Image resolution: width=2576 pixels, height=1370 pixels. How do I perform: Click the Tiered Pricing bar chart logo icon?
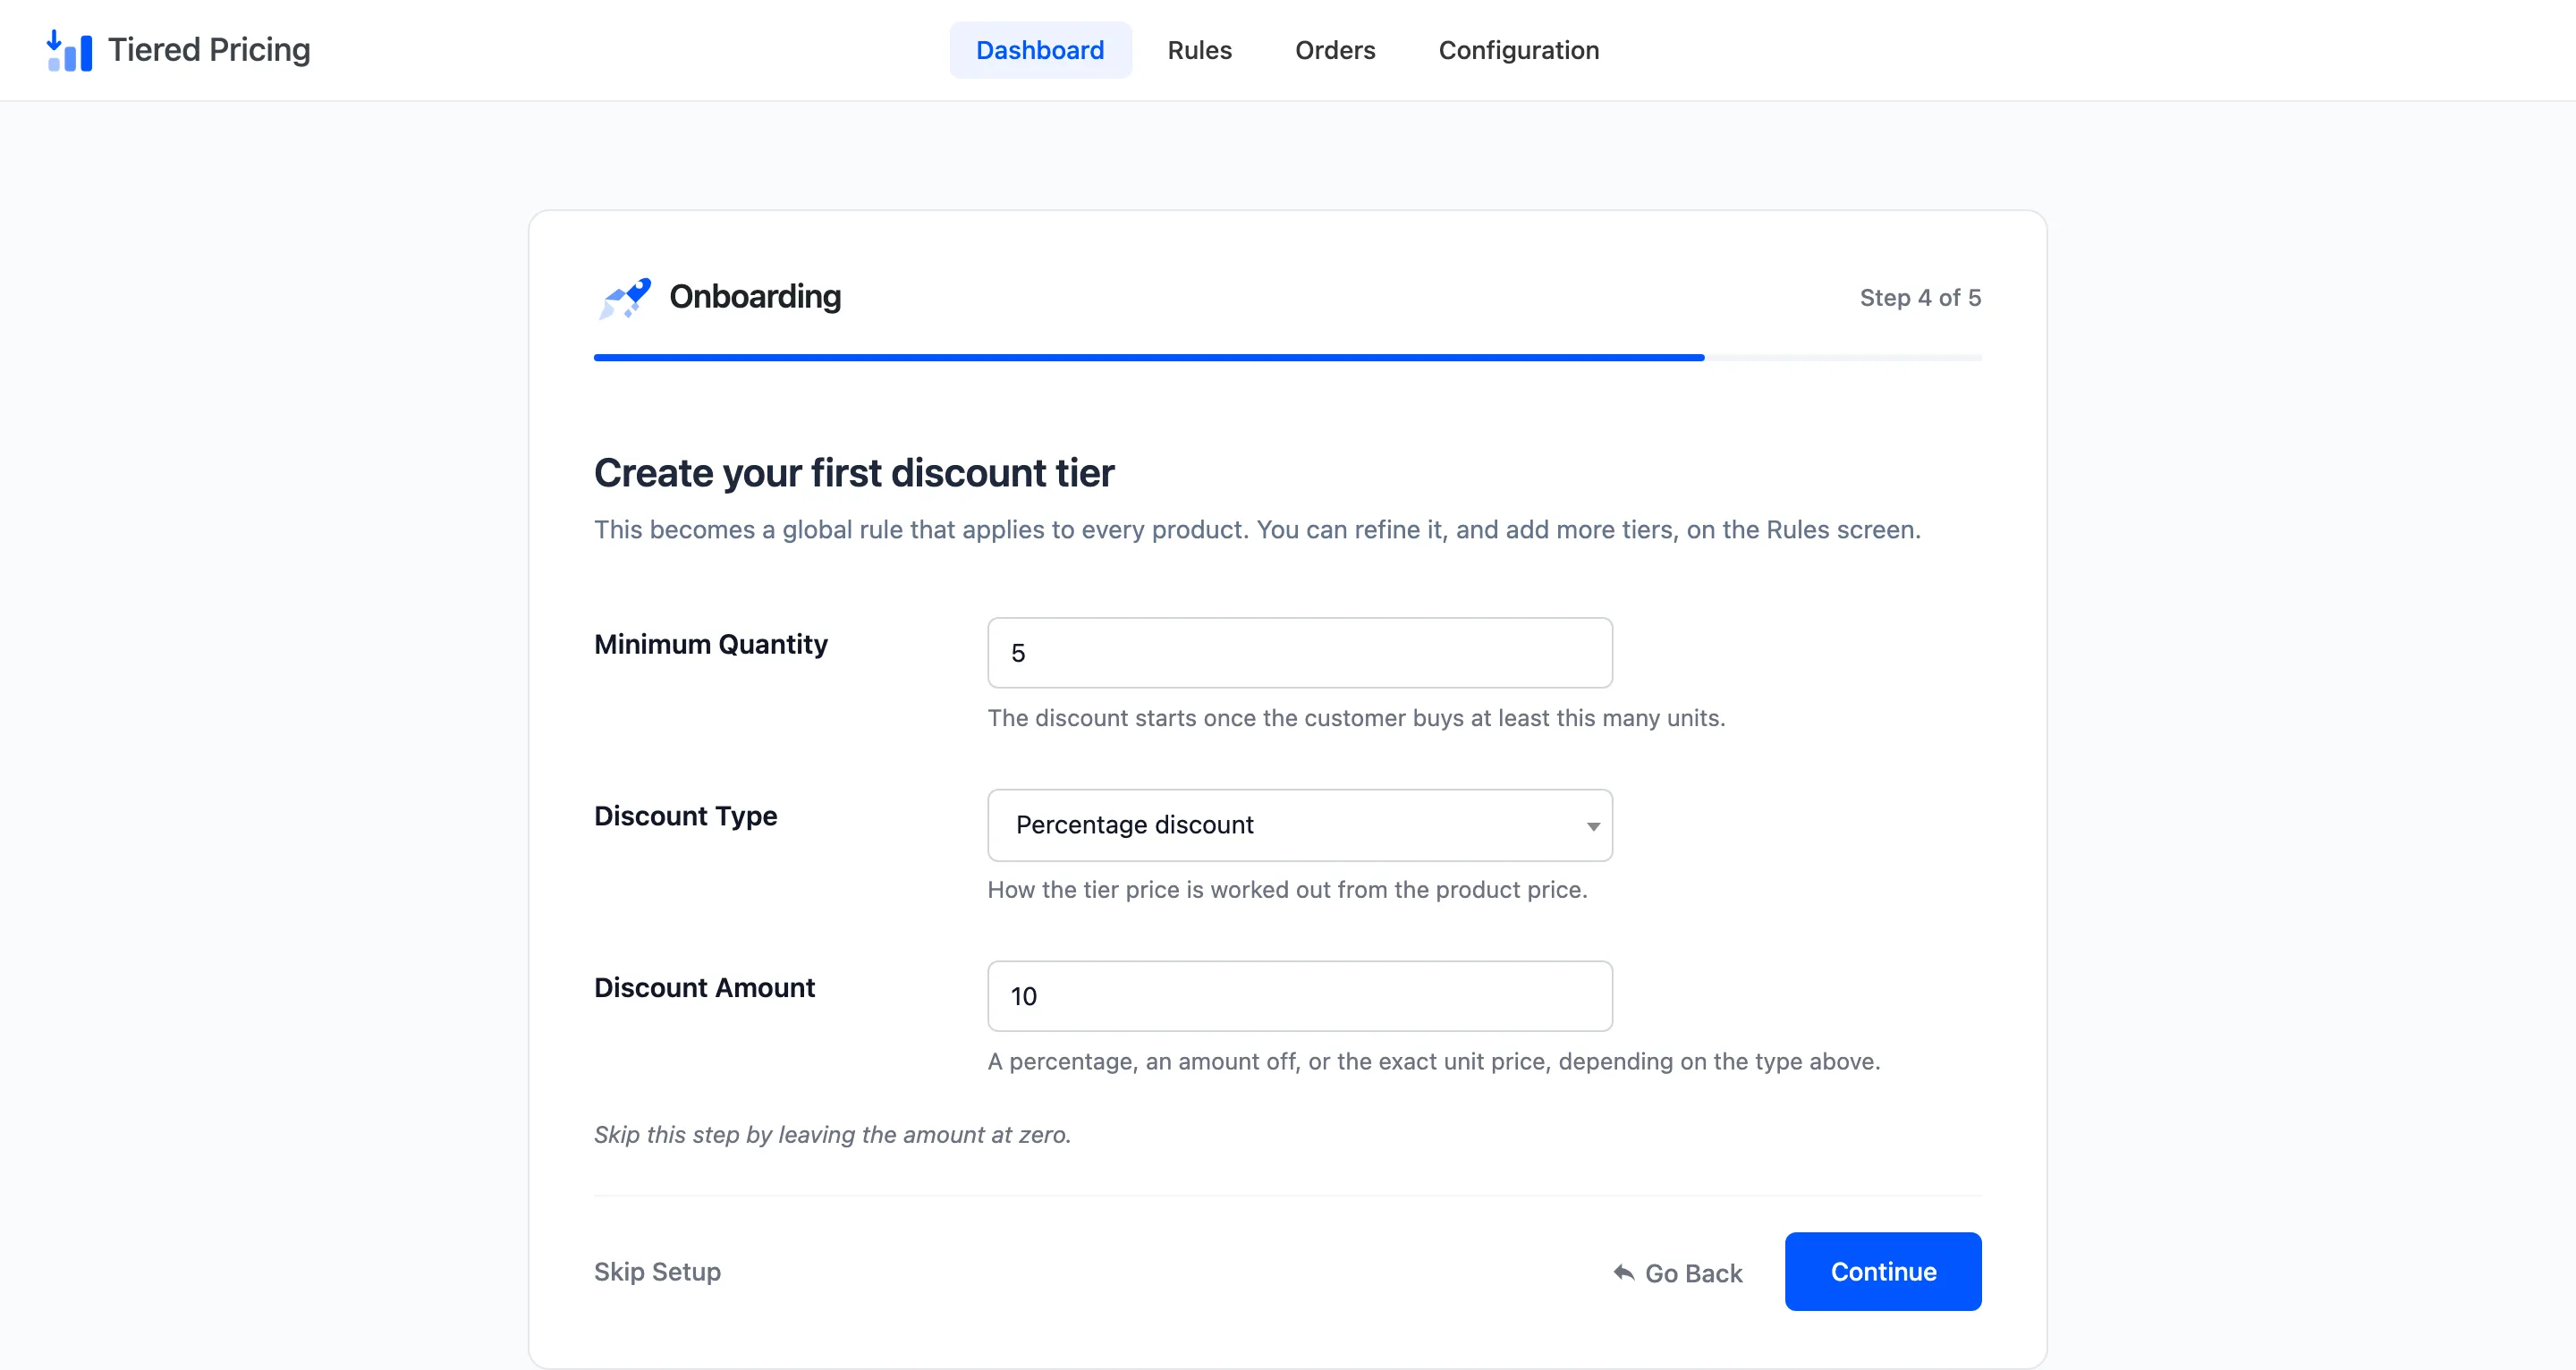tap(70, 50)
